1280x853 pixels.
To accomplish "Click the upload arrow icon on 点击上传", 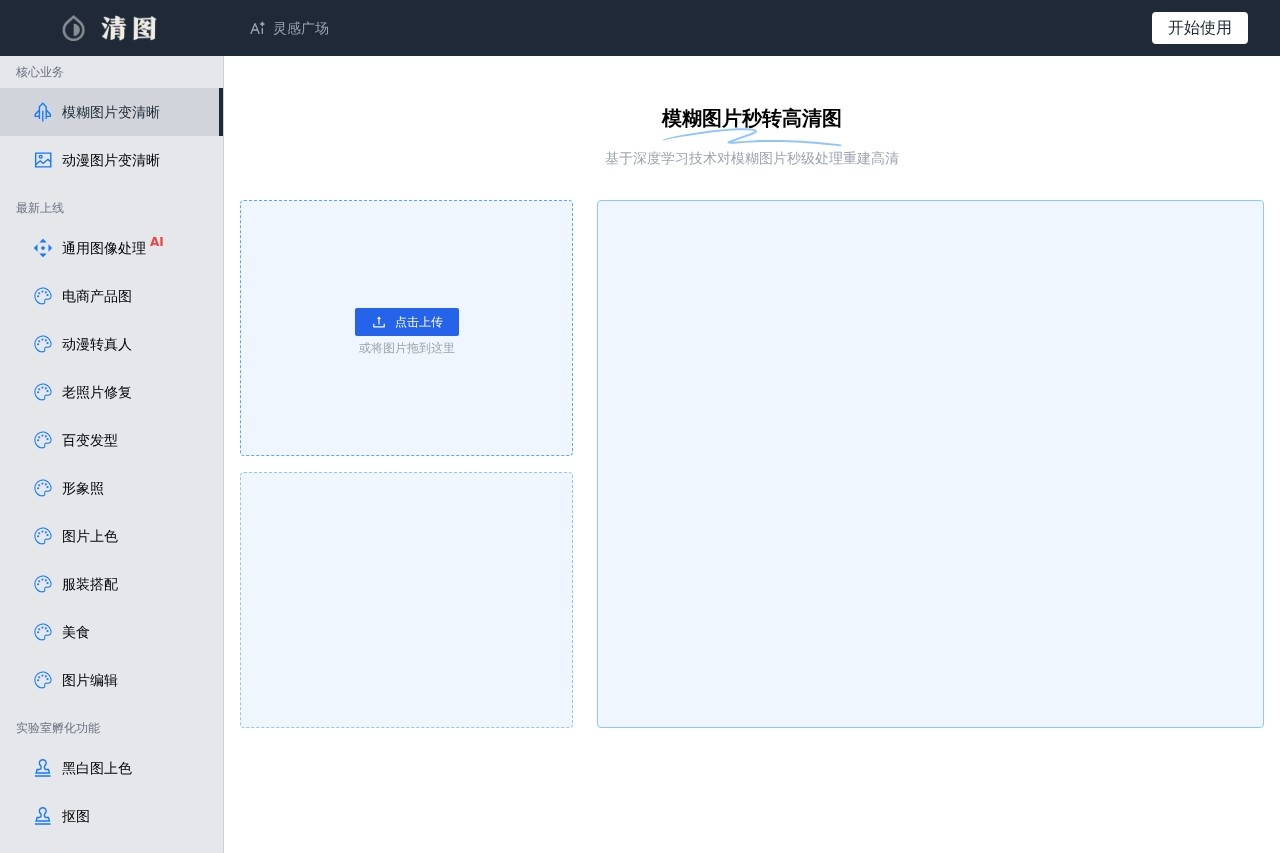I will 379,322.
